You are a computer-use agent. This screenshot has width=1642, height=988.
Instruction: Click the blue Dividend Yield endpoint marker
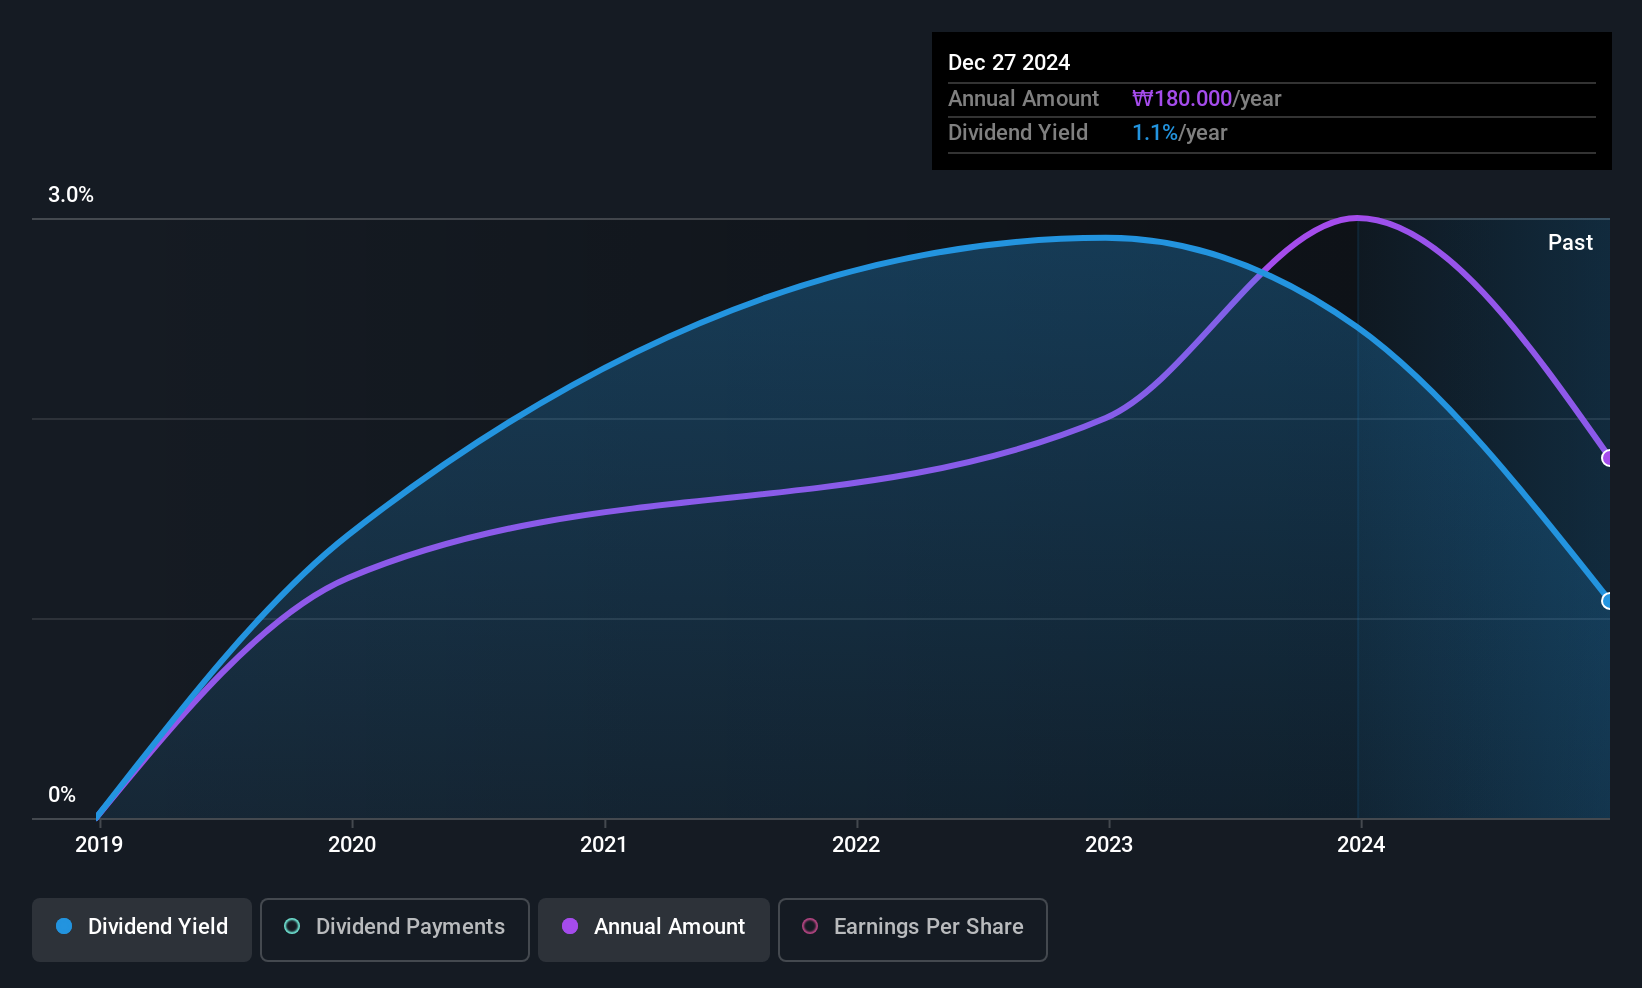pos(1608,601)
